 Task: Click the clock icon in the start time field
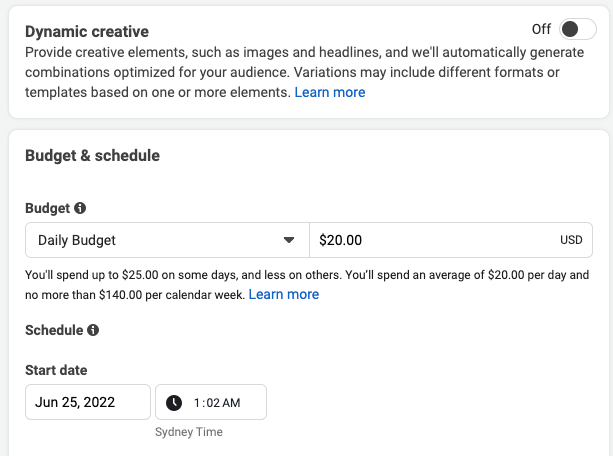[x=174, y=403]
